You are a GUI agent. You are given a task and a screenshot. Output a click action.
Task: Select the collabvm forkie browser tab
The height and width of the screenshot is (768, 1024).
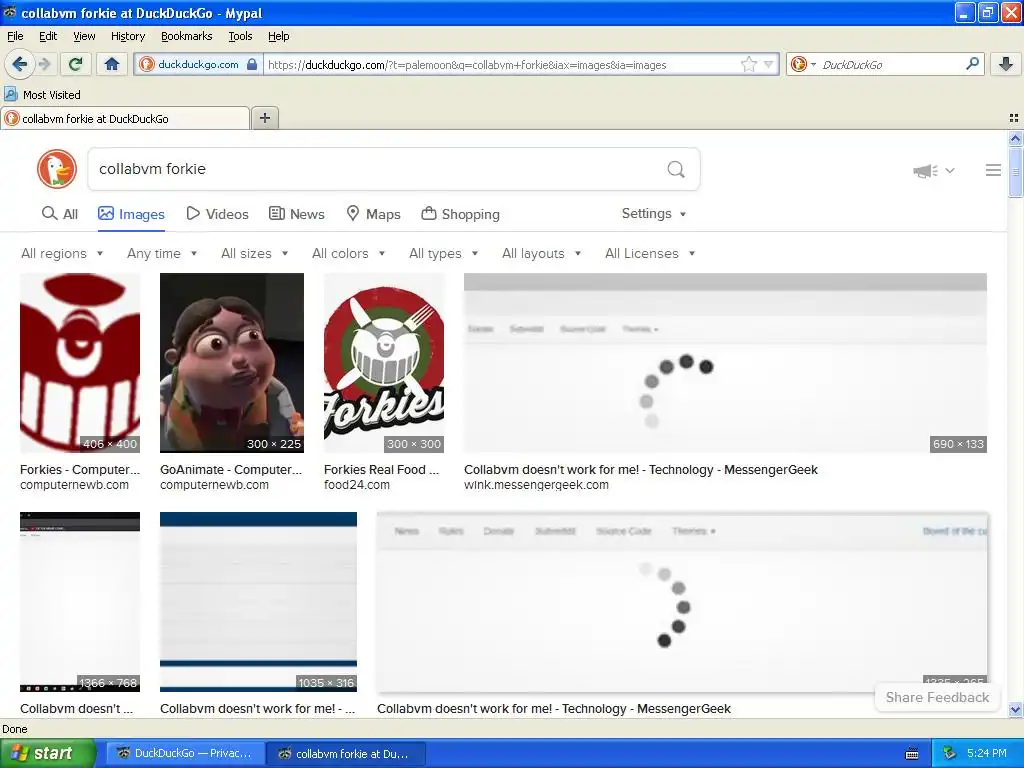point(125,118)
